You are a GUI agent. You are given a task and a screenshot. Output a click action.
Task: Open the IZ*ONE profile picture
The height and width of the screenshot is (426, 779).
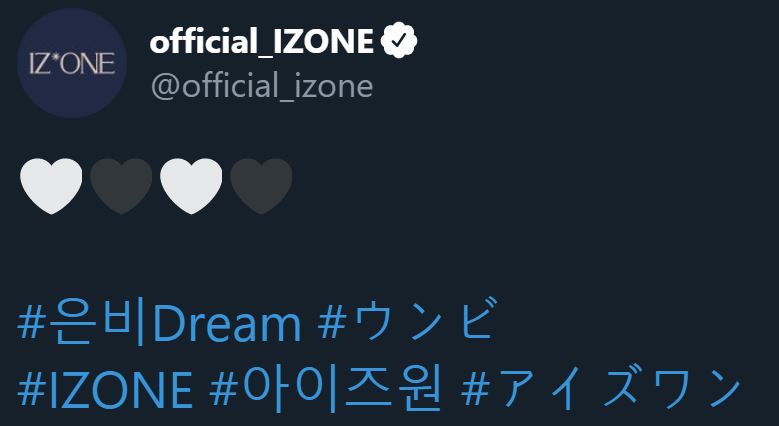72,65
